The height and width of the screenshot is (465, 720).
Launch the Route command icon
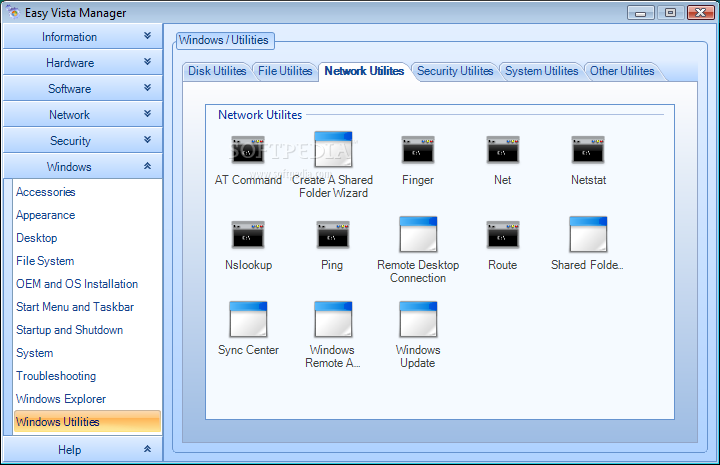pos(503,235)
